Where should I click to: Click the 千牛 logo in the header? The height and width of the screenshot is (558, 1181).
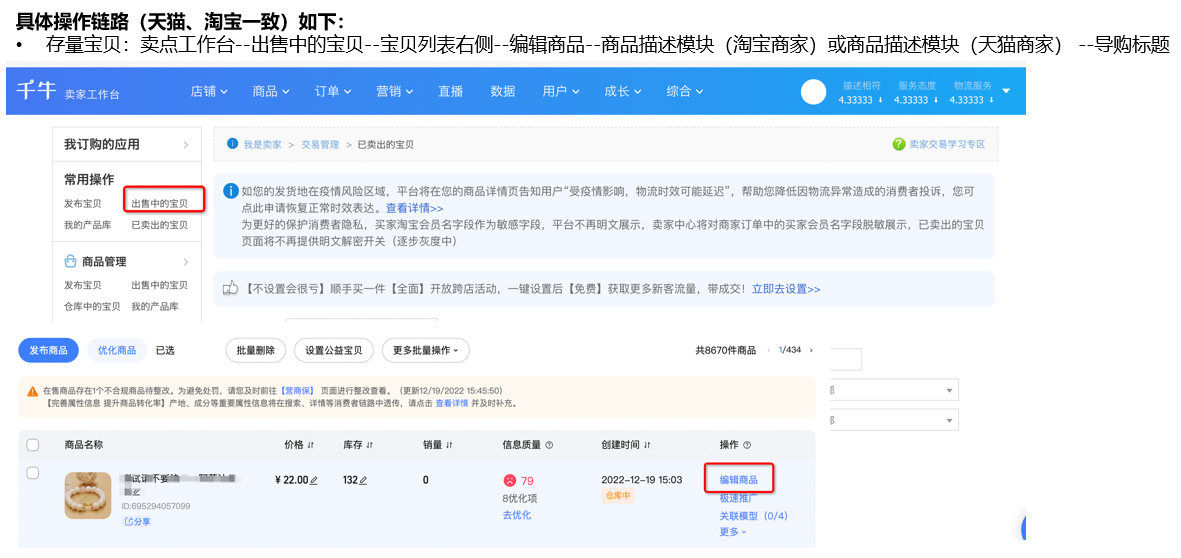point(37,90)
